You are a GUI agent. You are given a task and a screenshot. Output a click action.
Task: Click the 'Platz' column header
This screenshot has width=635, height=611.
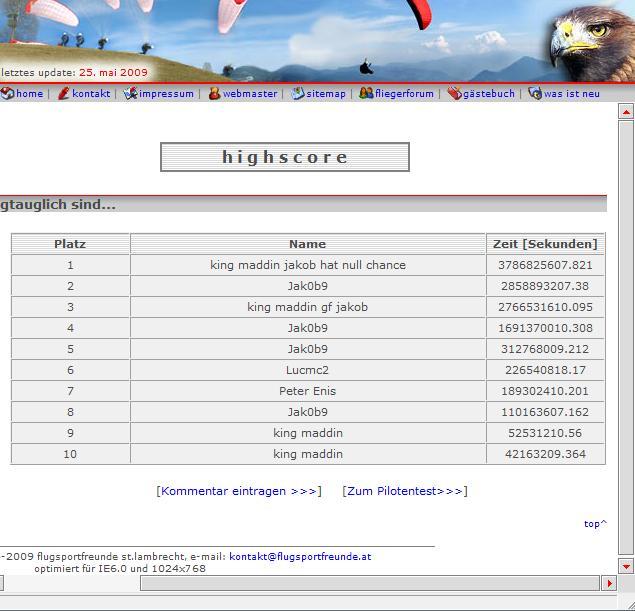[70, 244]
